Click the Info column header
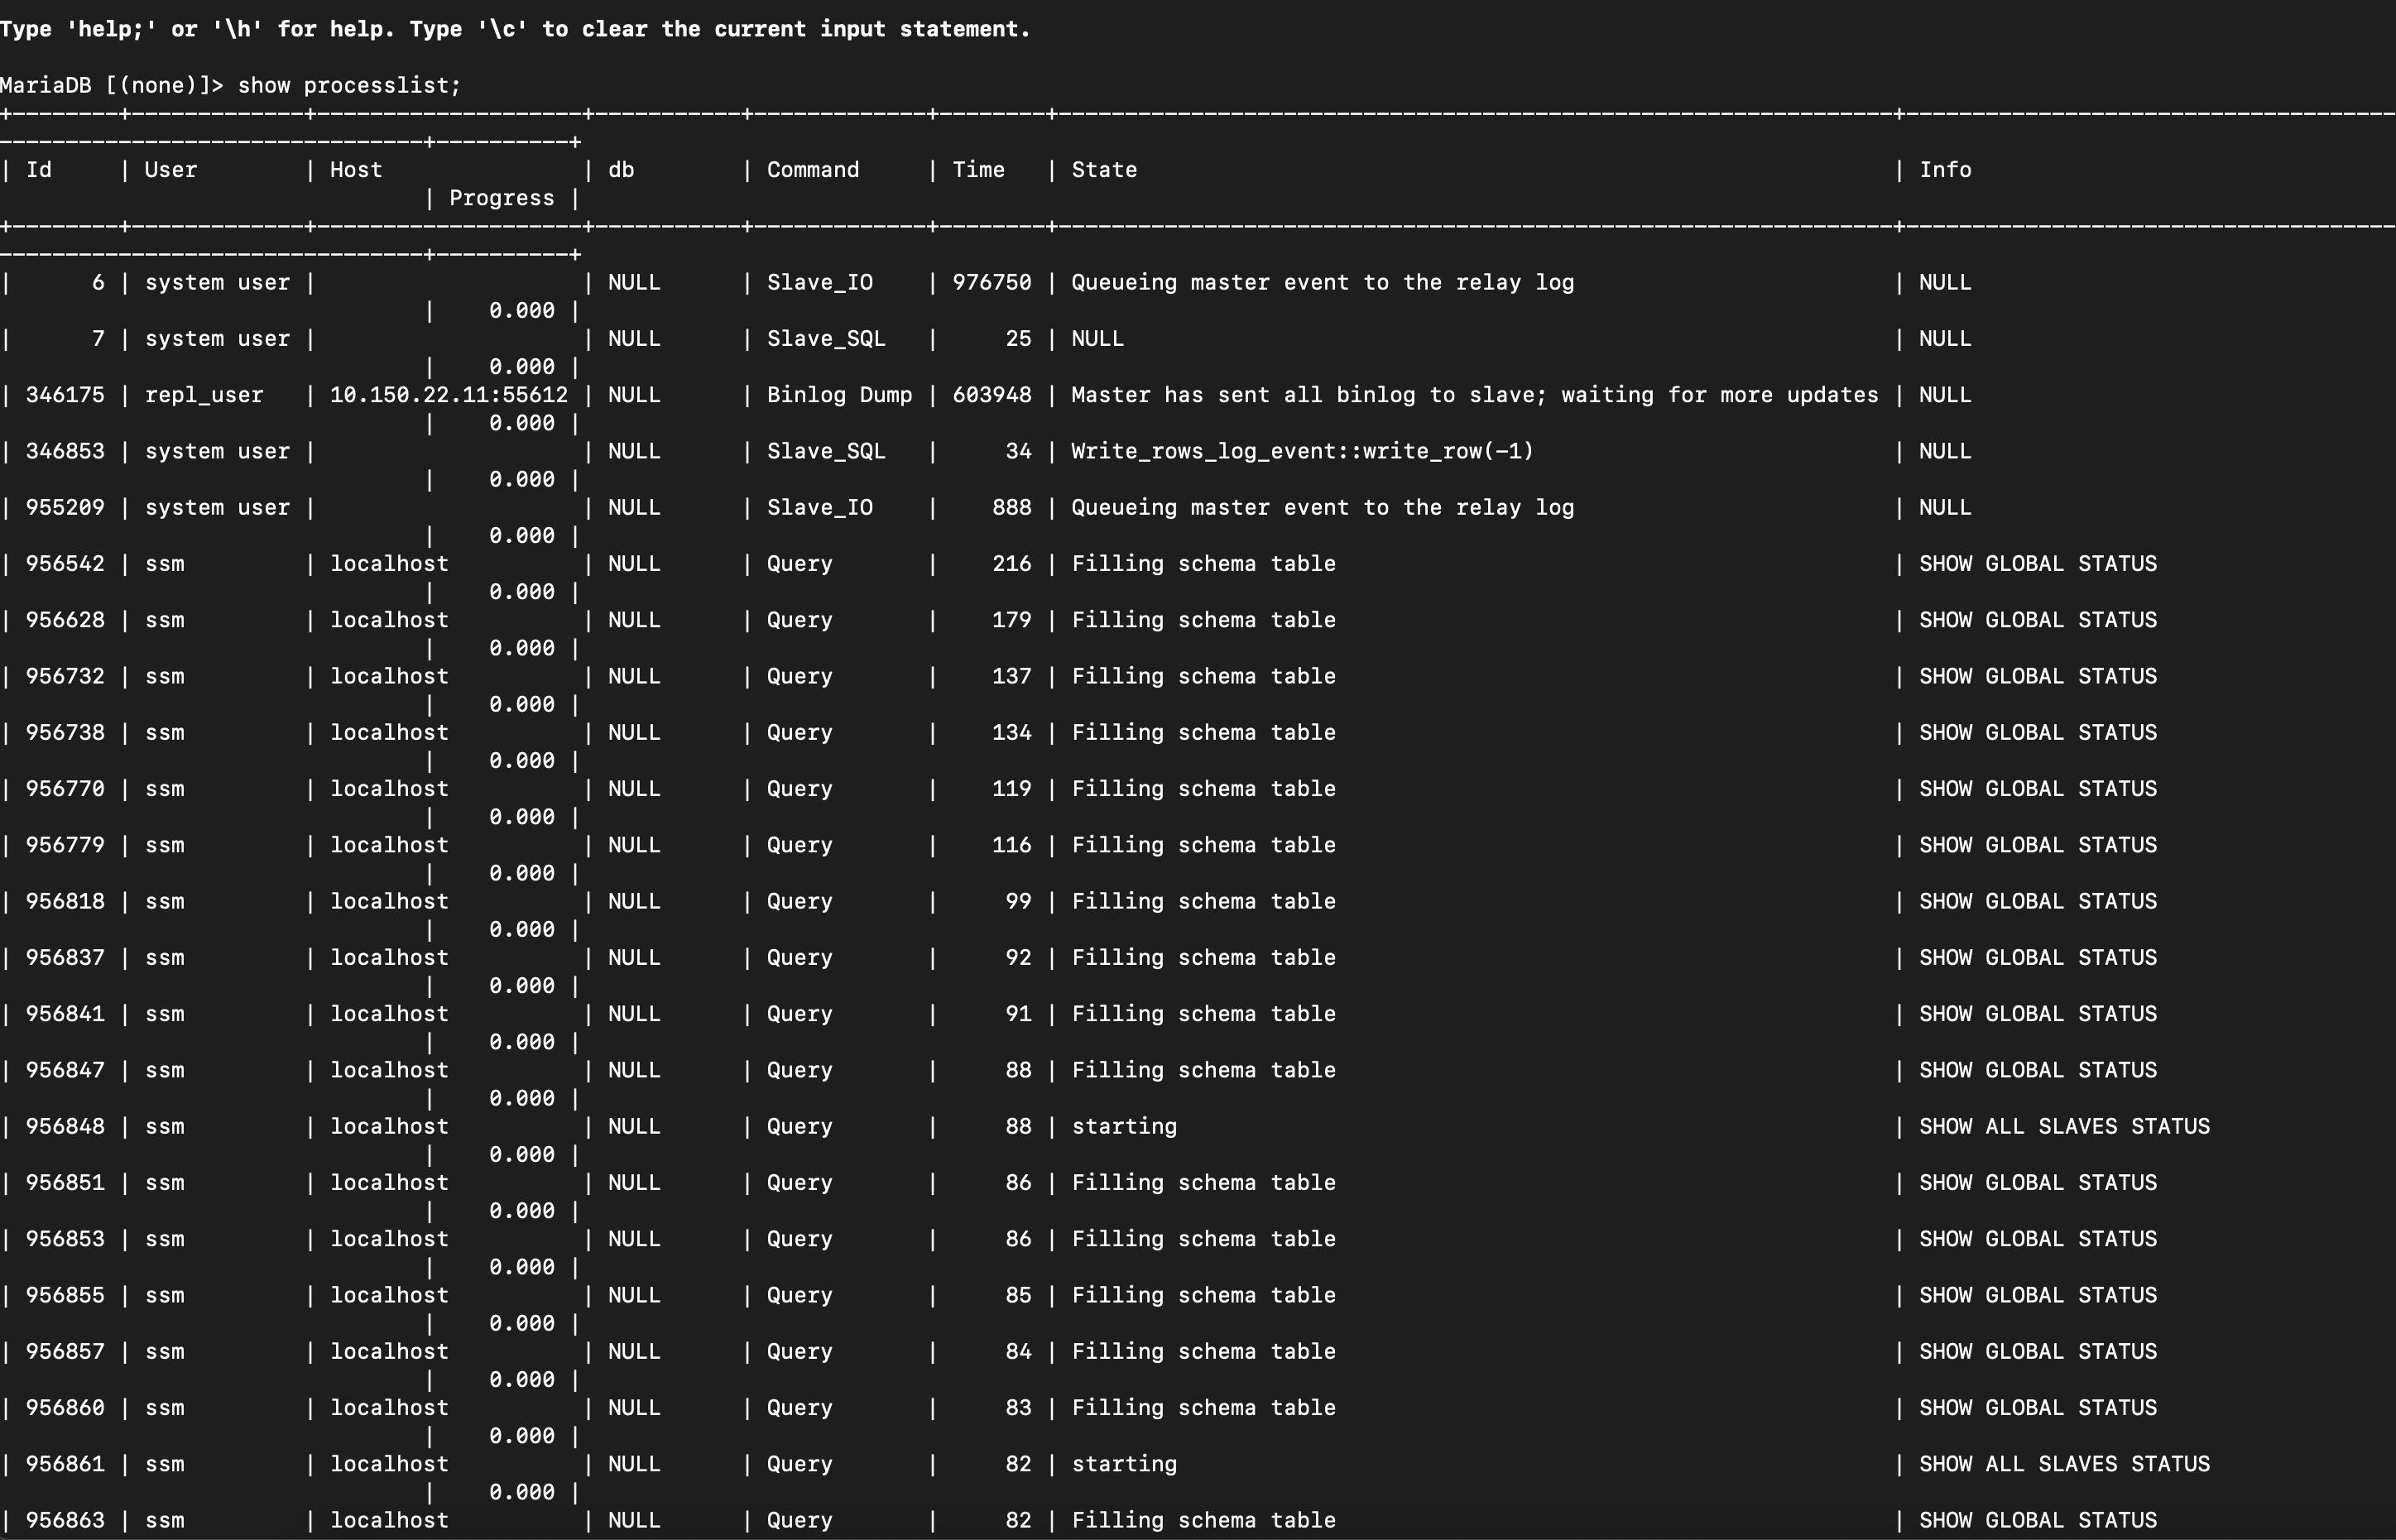This screenshot has width=2396, height=1540. point(1944,170)
